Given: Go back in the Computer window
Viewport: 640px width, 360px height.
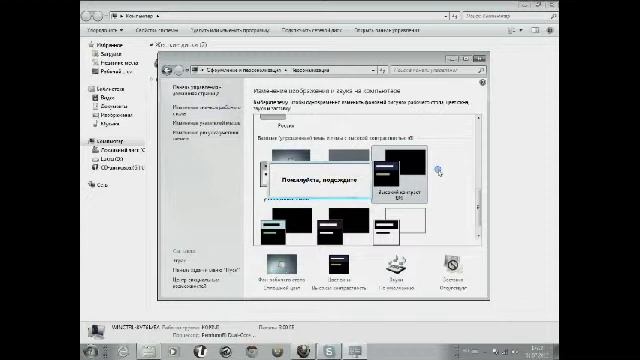Looking at the screenshot, I should 87,16.
